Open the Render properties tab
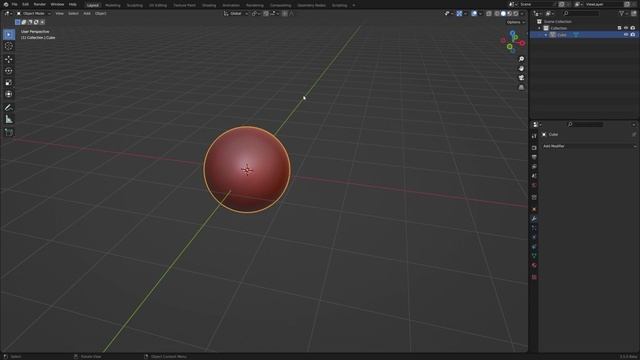The image size is (640, 360). click(x=534, y=148)
